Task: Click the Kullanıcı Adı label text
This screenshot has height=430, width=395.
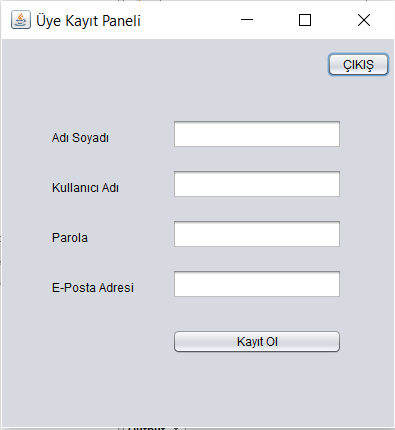Action: 85,188
